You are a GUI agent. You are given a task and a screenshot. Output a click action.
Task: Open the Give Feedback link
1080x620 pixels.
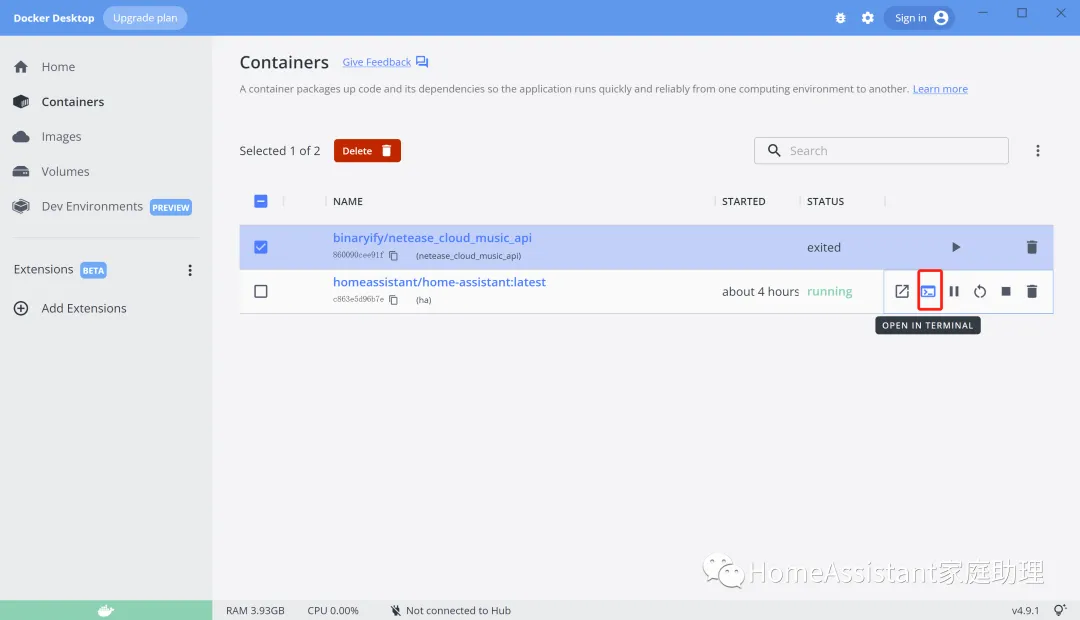[x=377, y=62]
